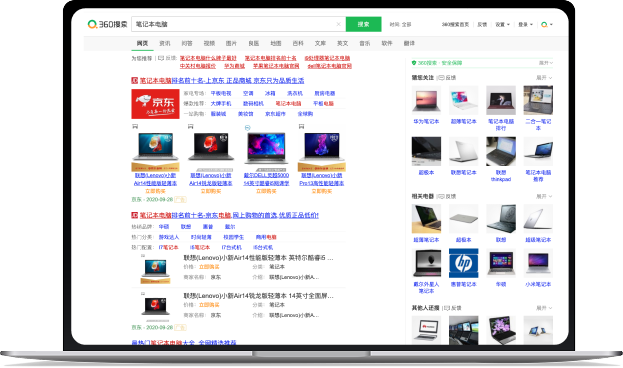Open the 笔记本电脑排行 thumbnail

[x=501, y=100]
